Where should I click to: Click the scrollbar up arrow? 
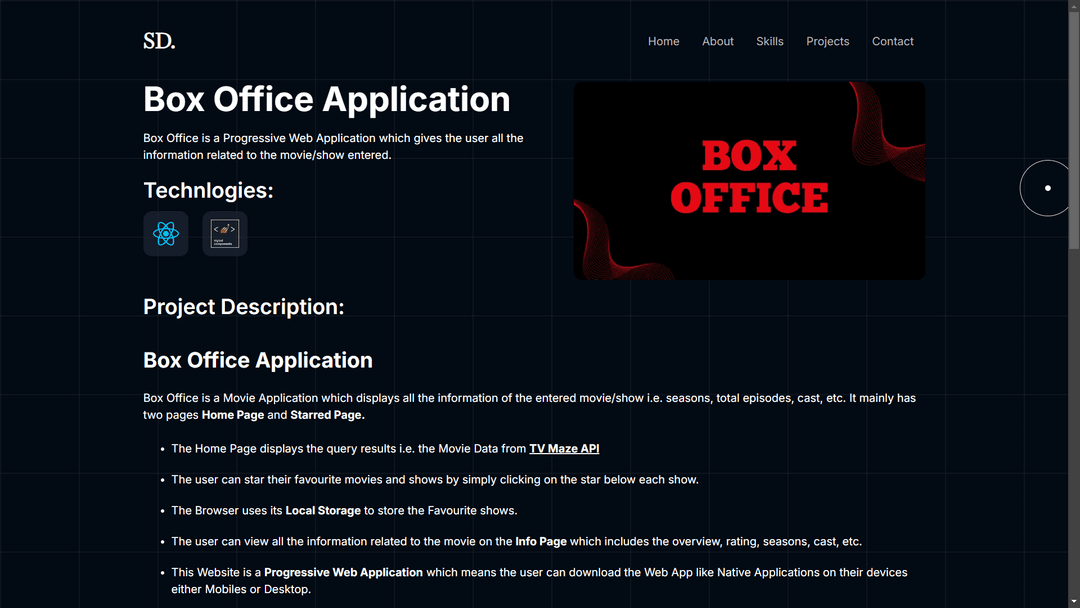[x=1074, y=6]
